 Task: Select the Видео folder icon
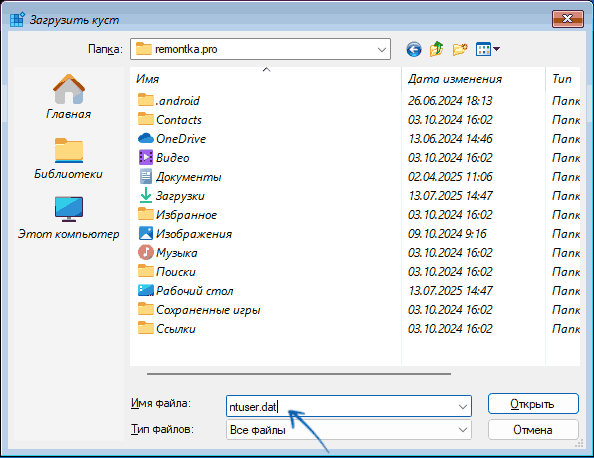146,158
